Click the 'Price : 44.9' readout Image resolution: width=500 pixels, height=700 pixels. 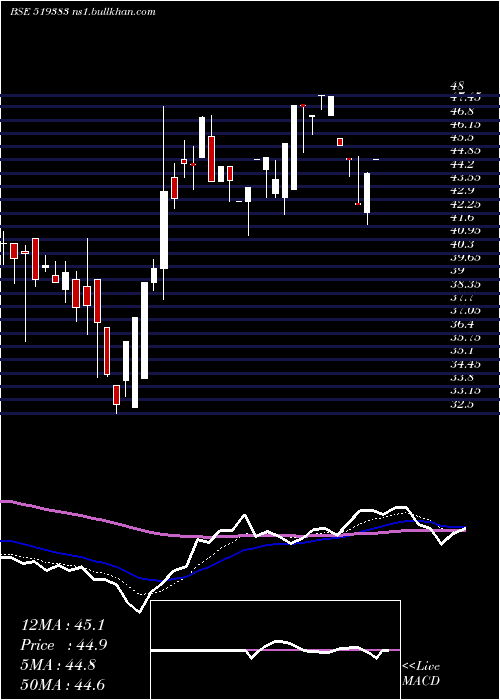pos(64,645)
